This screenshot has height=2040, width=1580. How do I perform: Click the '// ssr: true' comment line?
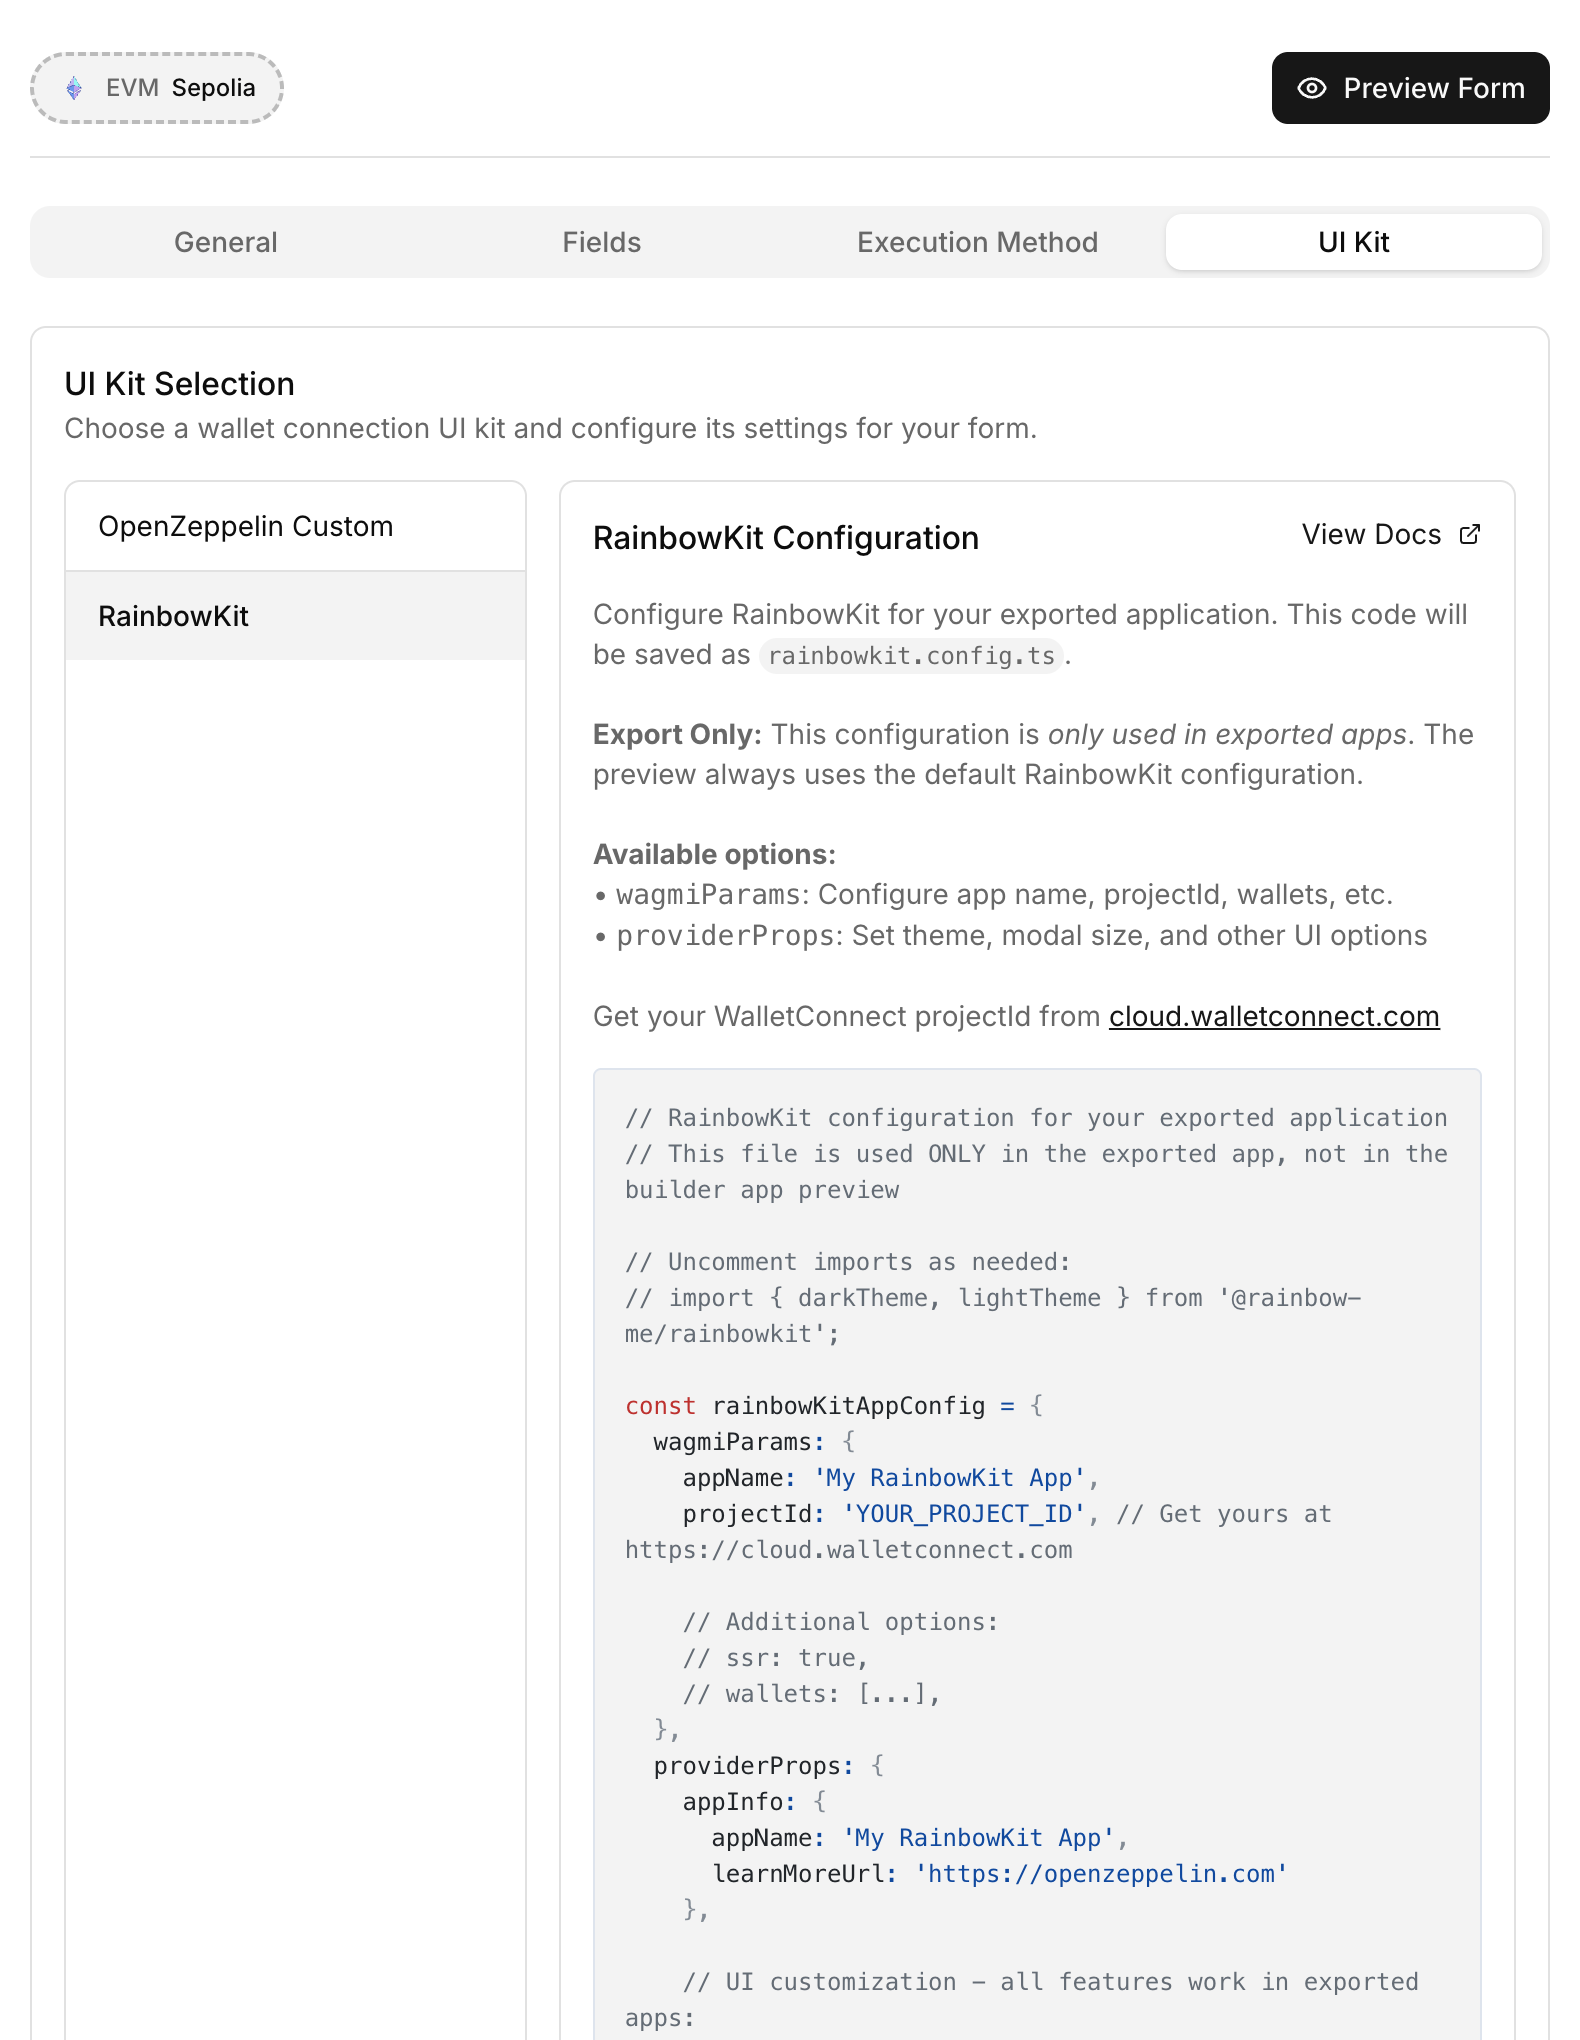click(x=775, y=1658)
